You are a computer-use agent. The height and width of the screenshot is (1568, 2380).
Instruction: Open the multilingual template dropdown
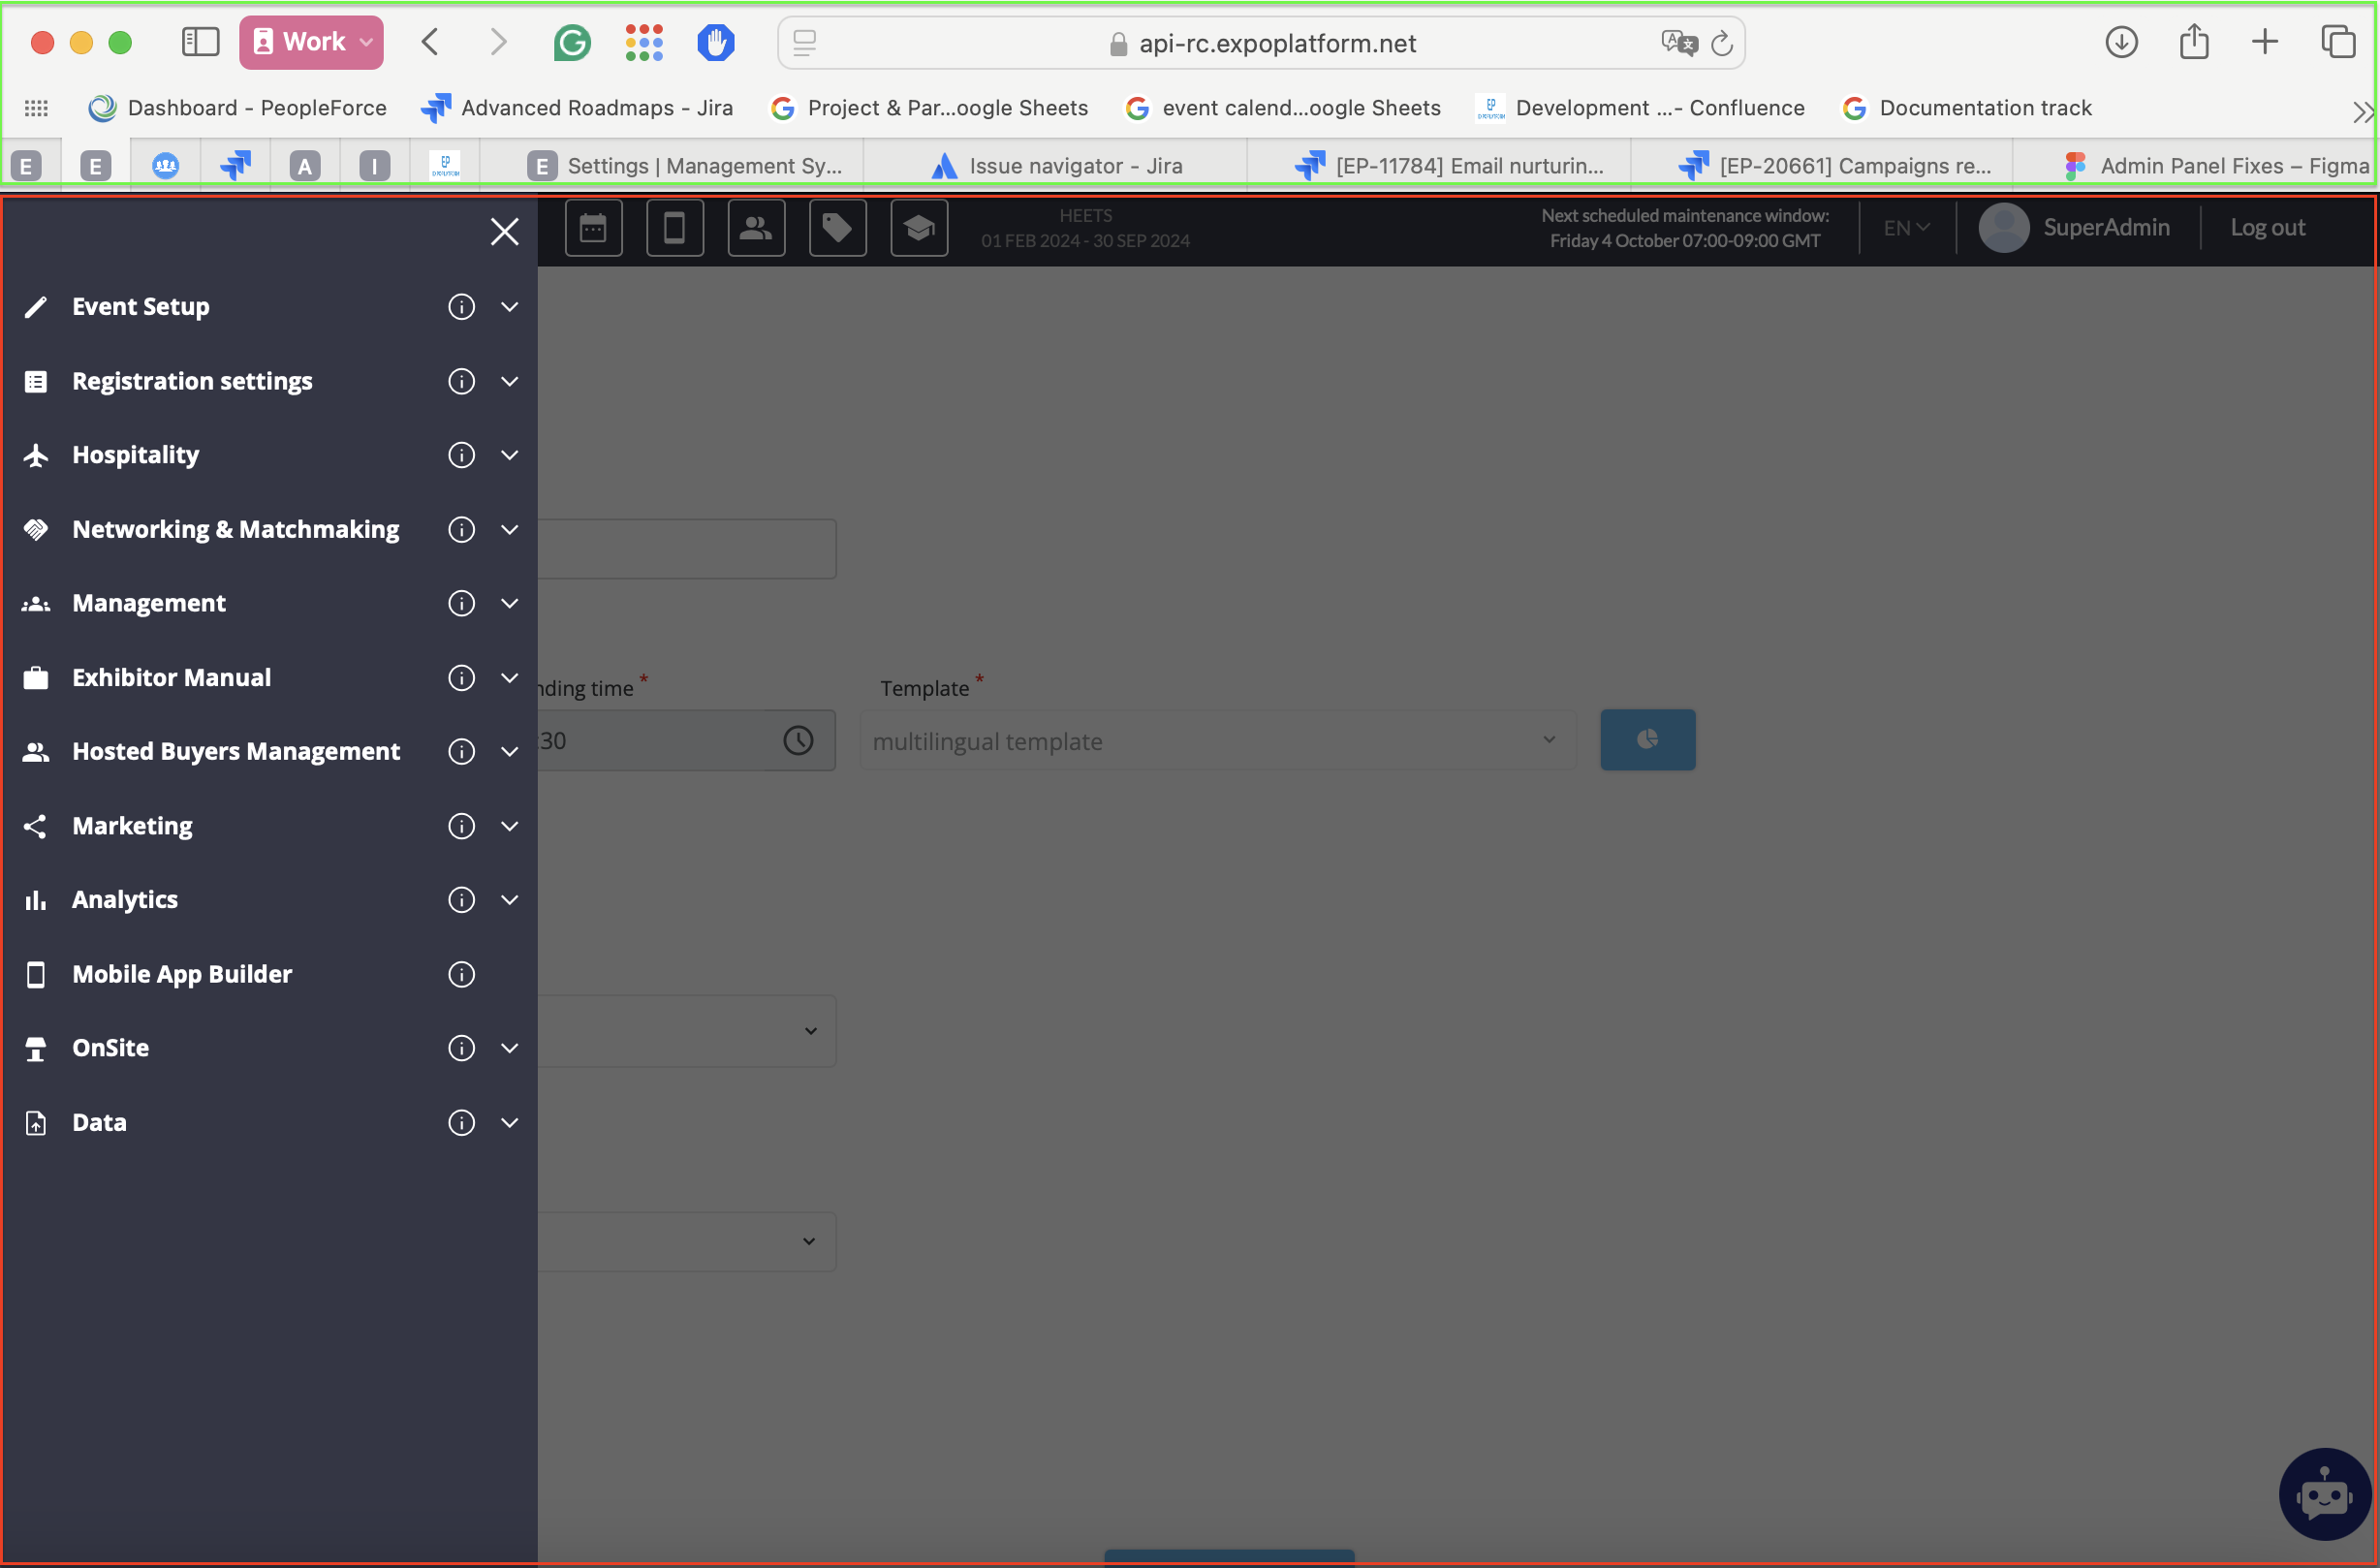(x=1217, y=741)
